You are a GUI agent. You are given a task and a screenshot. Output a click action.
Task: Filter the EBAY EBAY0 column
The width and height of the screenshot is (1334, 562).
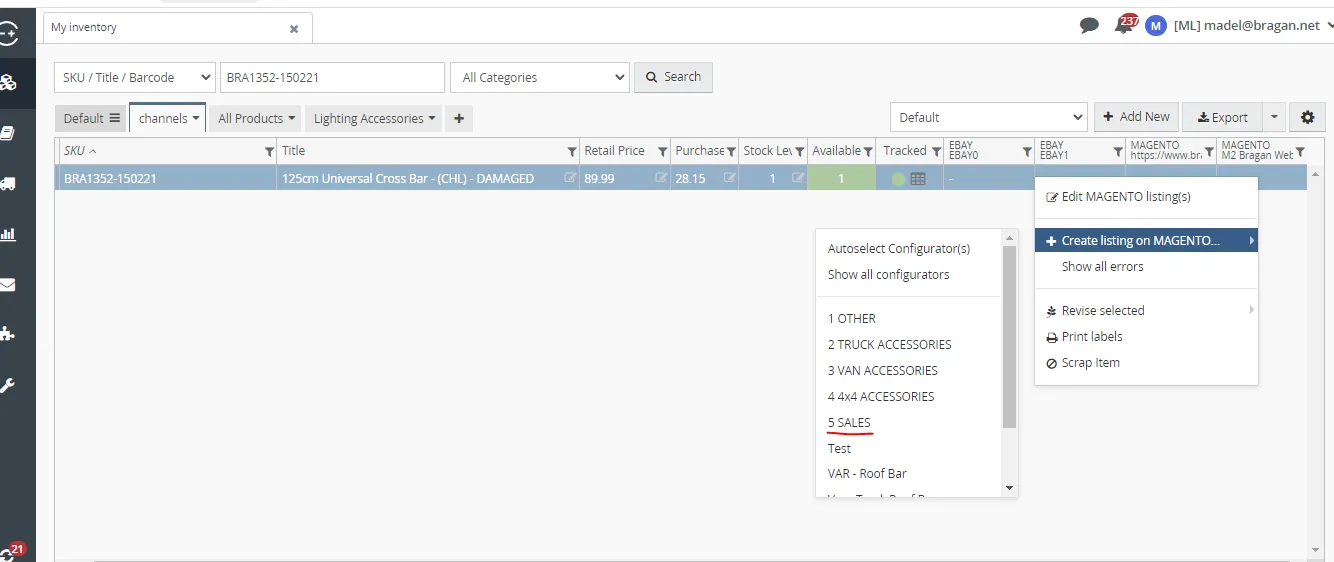pos(1027,152)
